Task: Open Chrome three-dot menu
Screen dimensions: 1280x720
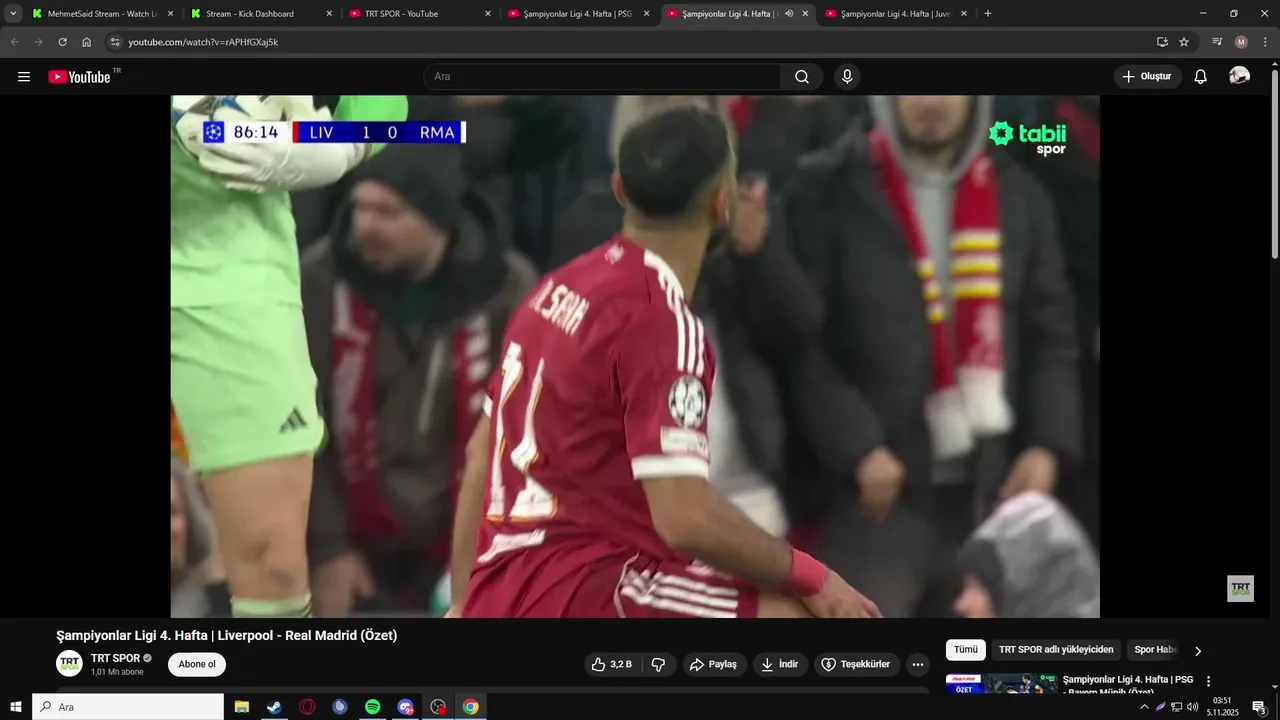Action: [x=1265, y=42]
